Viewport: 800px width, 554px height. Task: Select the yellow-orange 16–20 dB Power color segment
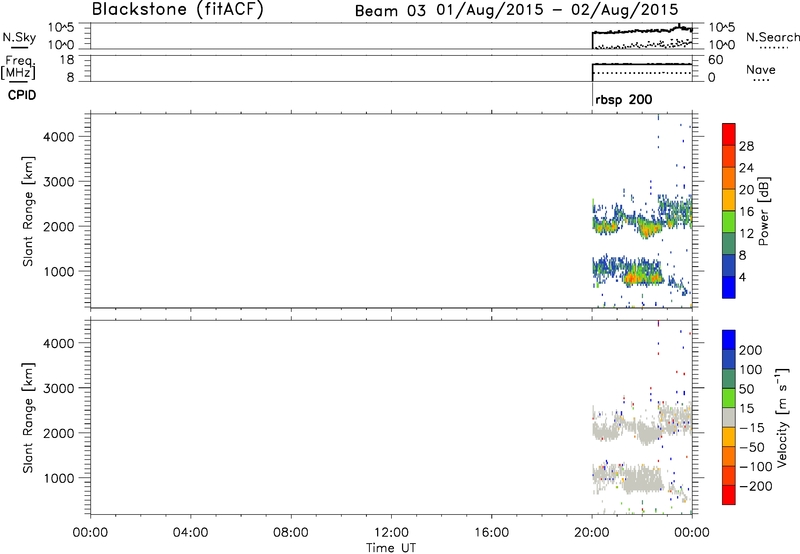(x=729, y=199)
